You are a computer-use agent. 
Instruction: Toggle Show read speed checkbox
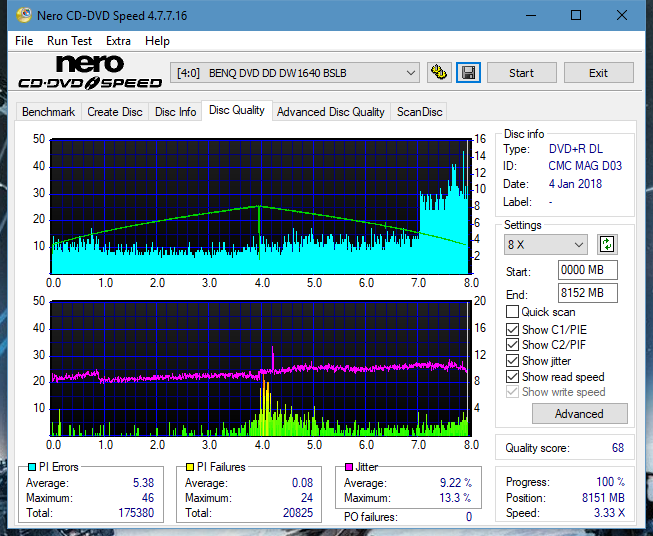512,377
